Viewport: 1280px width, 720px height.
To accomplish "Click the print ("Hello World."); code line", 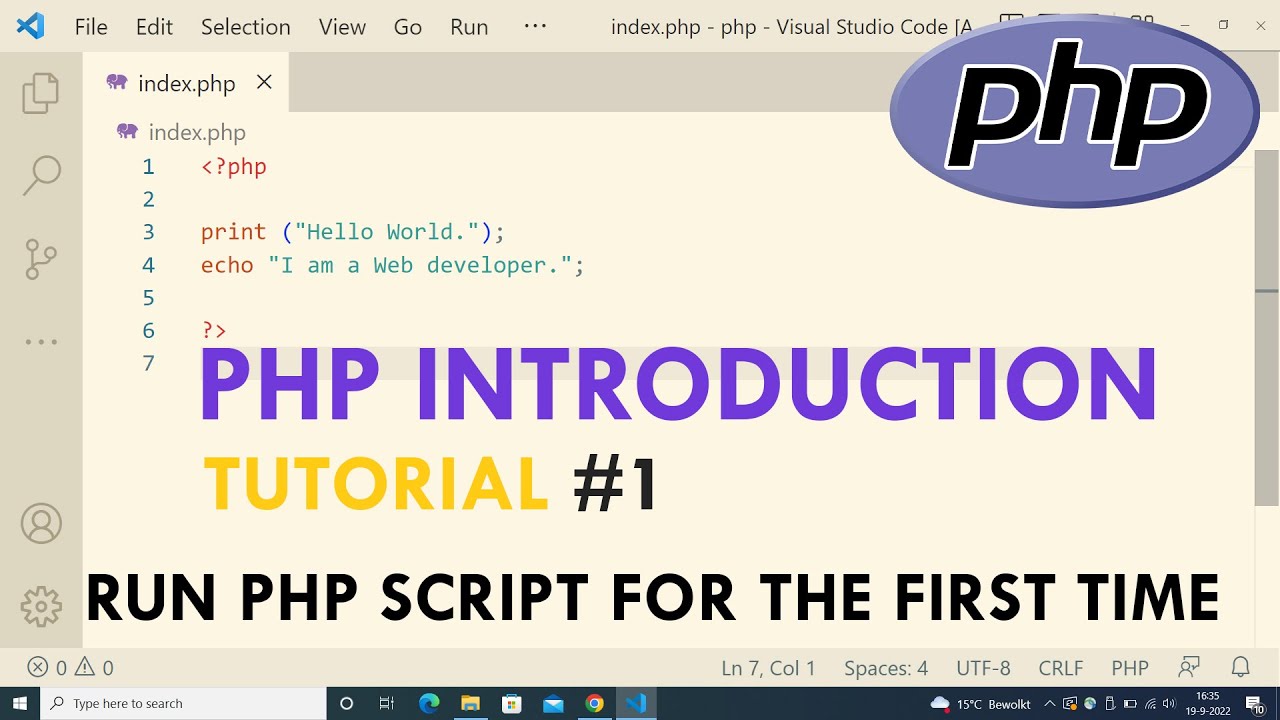I will pyautogui.click(x=353, y=232).
